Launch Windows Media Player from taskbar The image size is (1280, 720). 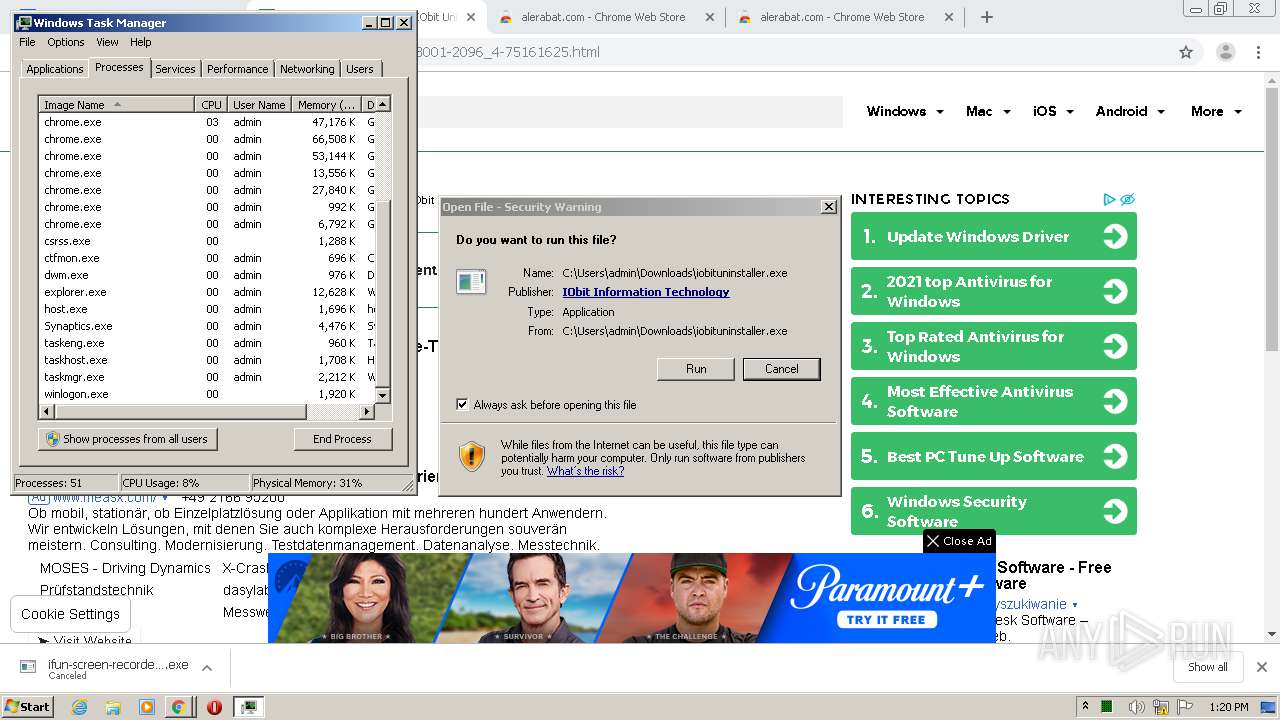(146, 707)
